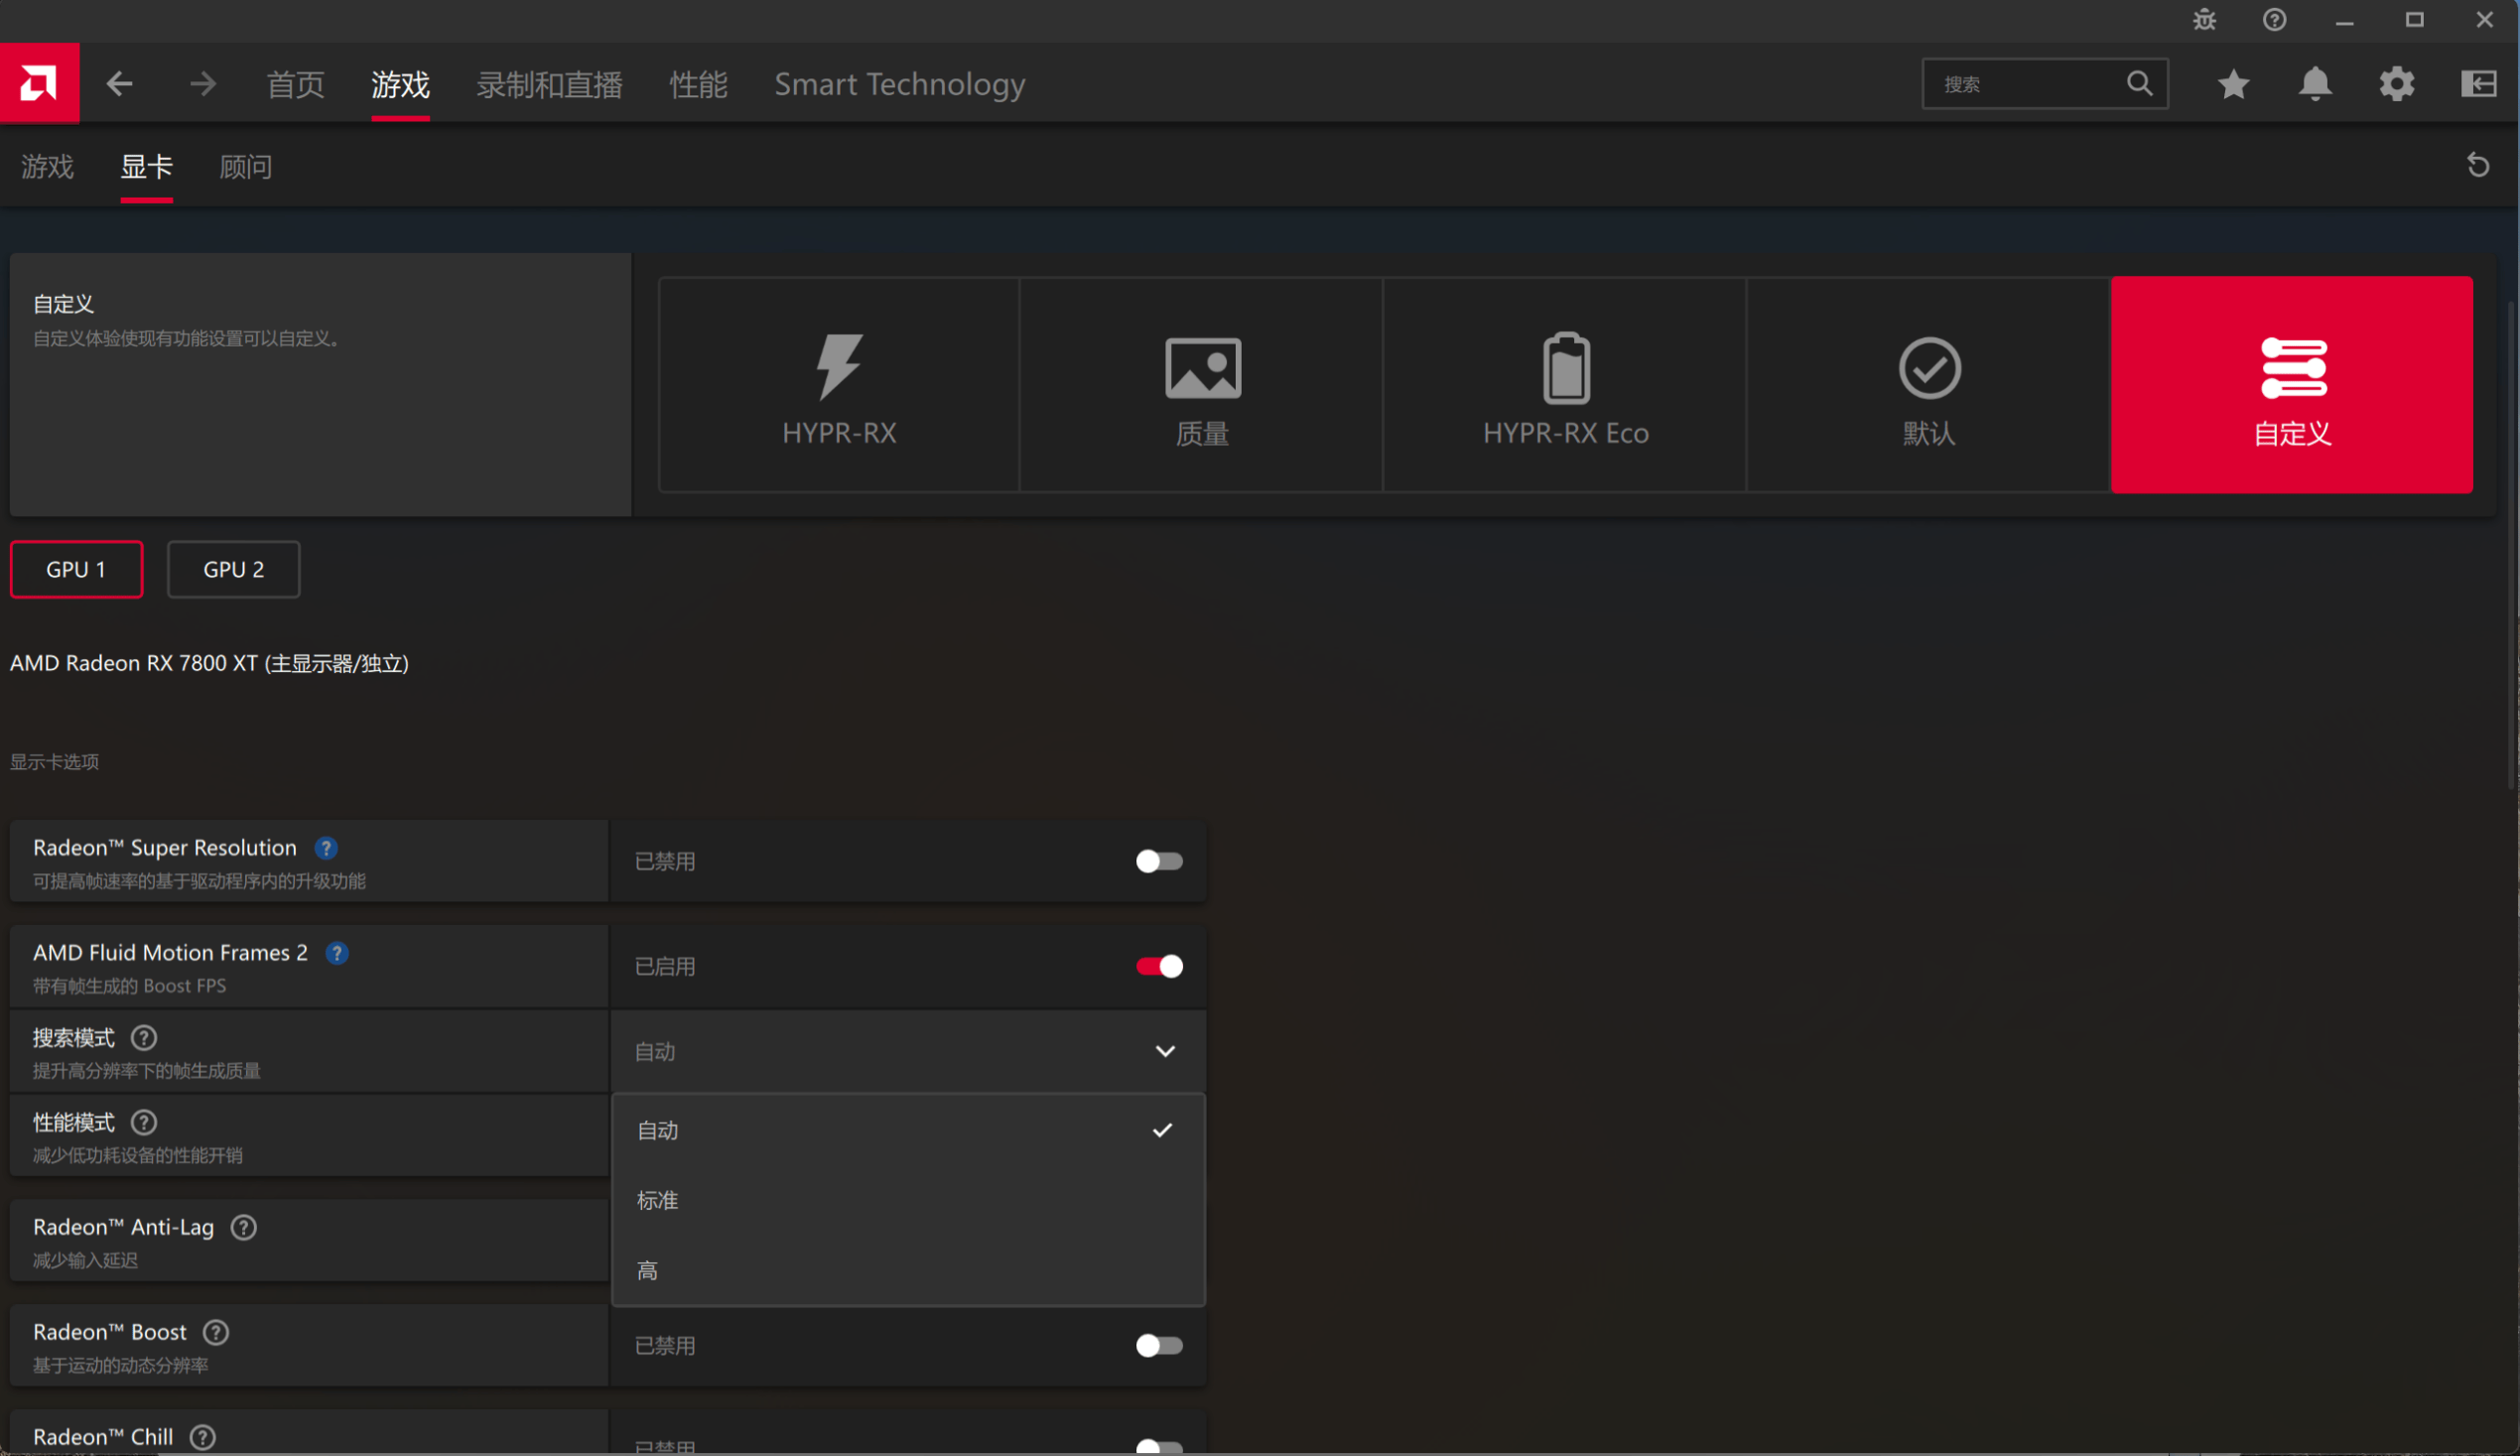Click the search magnifier icon
This screenshot has width=2520, height=1456.
tap(2139, 83)
